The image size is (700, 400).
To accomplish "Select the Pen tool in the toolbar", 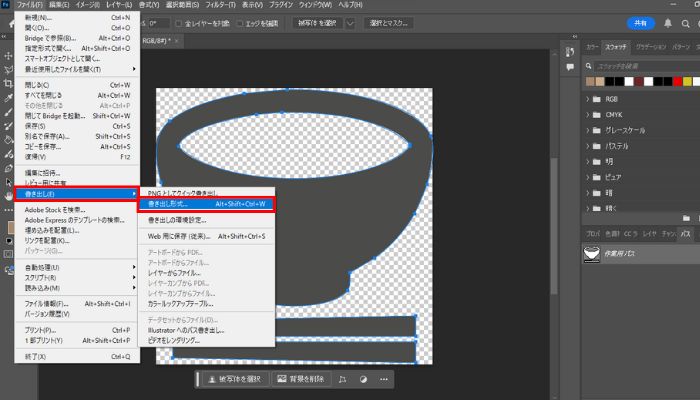I will (8, 168).
